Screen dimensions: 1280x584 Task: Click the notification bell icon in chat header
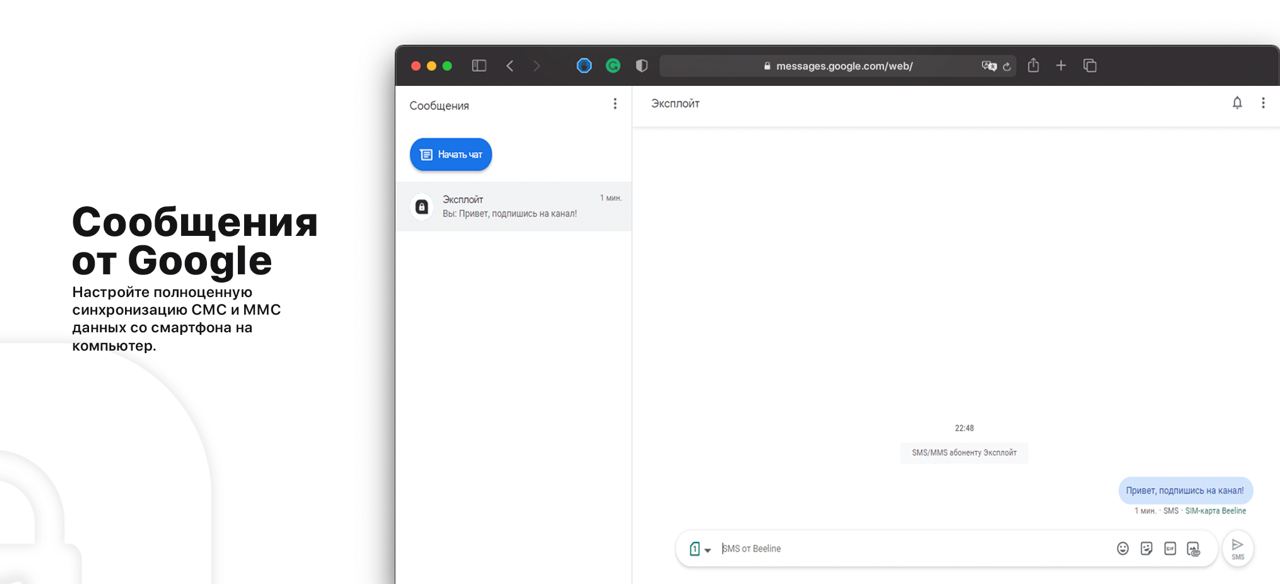click(1237, 103)
